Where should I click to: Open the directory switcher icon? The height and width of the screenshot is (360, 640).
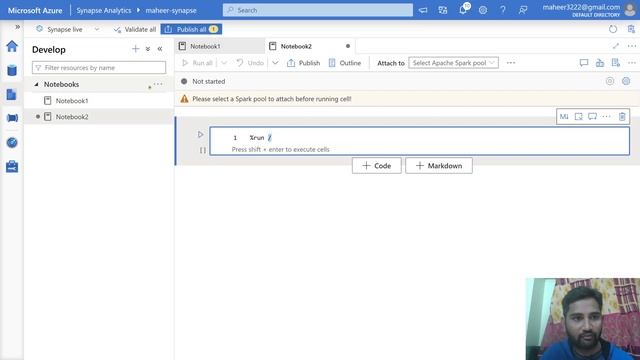tap(443, 10)
